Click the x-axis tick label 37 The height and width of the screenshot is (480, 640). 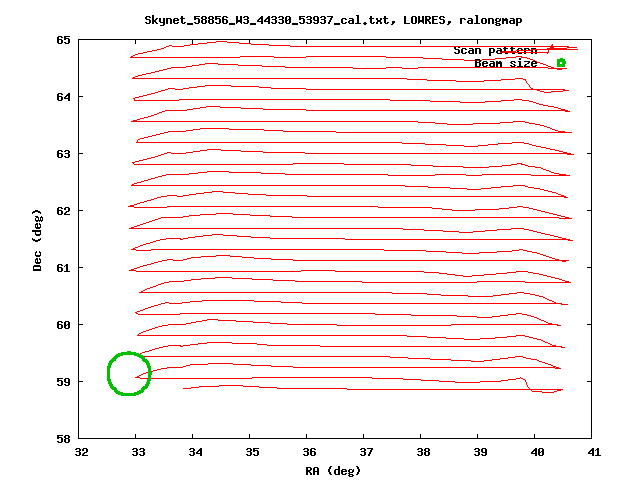367,452
